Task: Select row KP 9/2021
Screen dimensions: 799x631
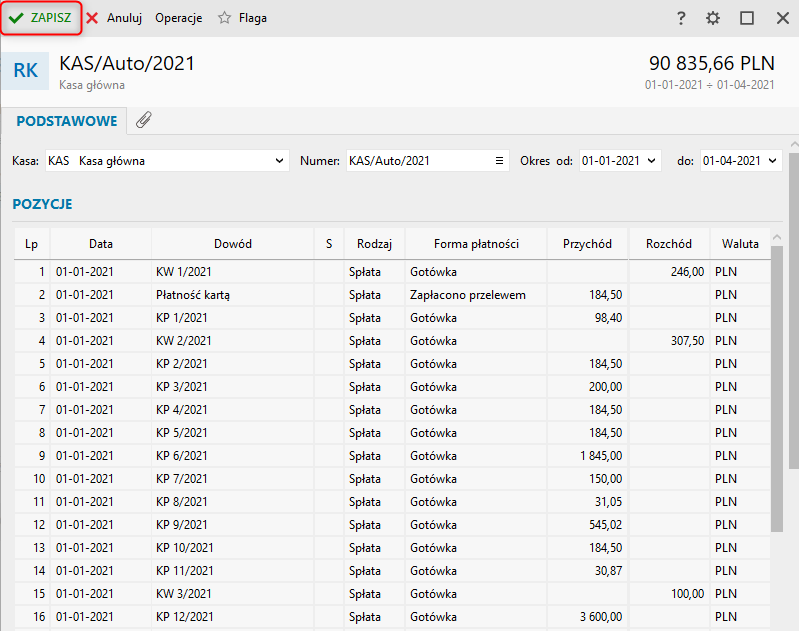Action: click(392, 524)
